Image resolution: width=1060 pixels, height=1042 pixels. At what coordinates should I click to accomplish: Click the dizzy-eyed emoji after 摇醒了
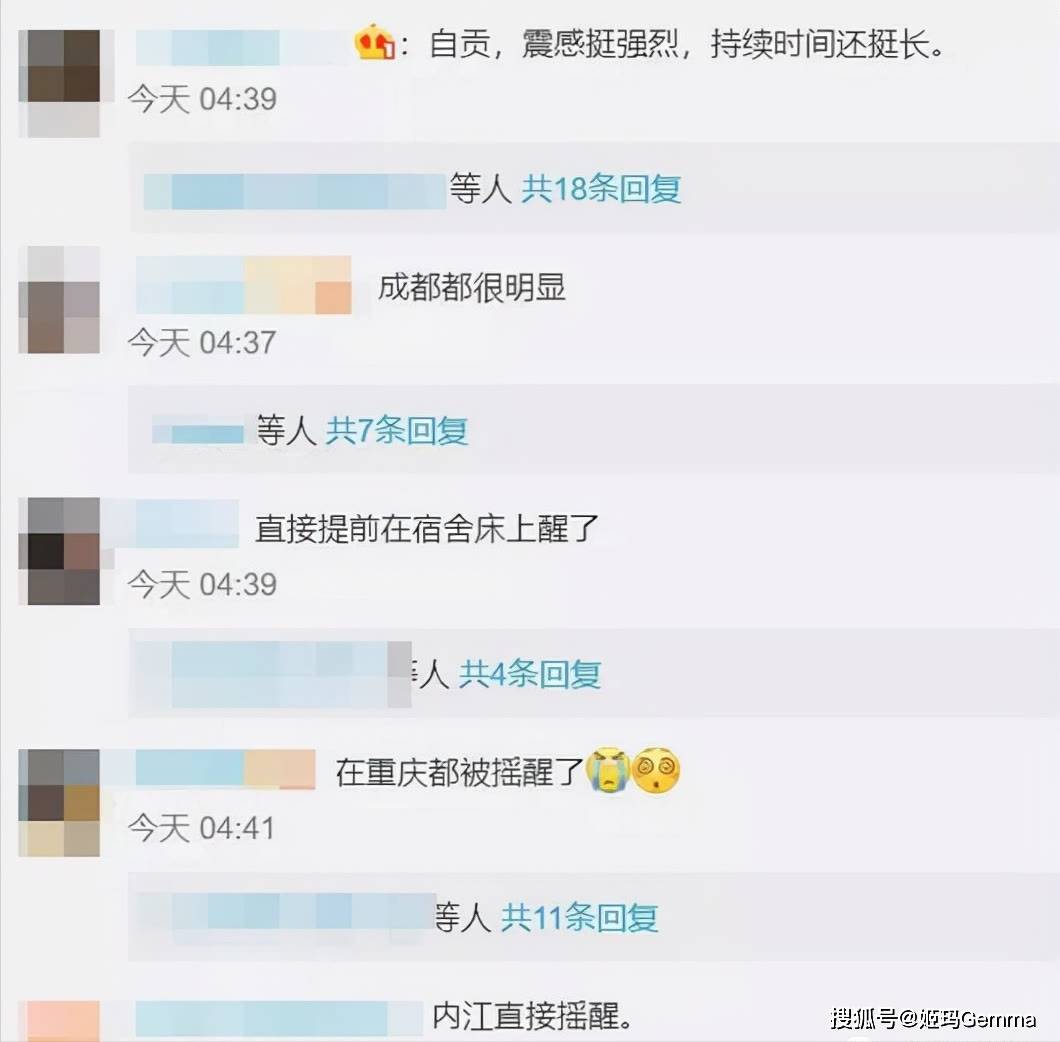pos(655,770)
